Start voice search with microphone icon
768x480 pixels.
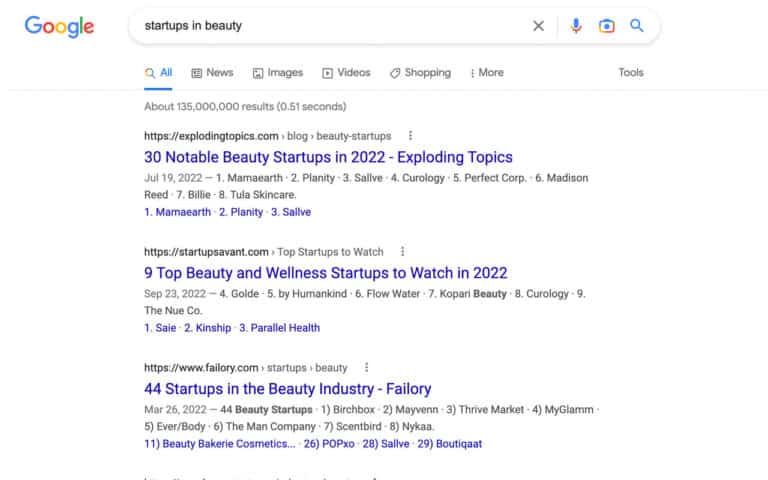click(x=576, y=26)
